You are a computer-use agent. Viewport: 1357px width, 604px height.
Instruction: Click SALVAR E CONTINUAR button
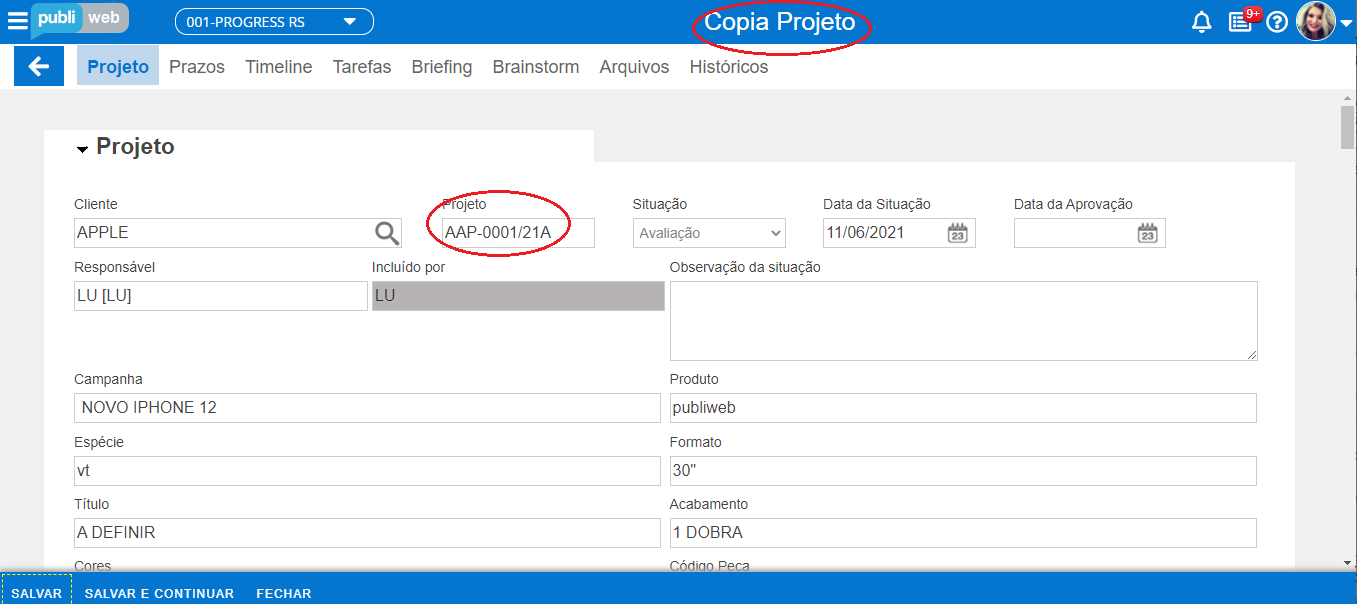click(x=159, y=593)
